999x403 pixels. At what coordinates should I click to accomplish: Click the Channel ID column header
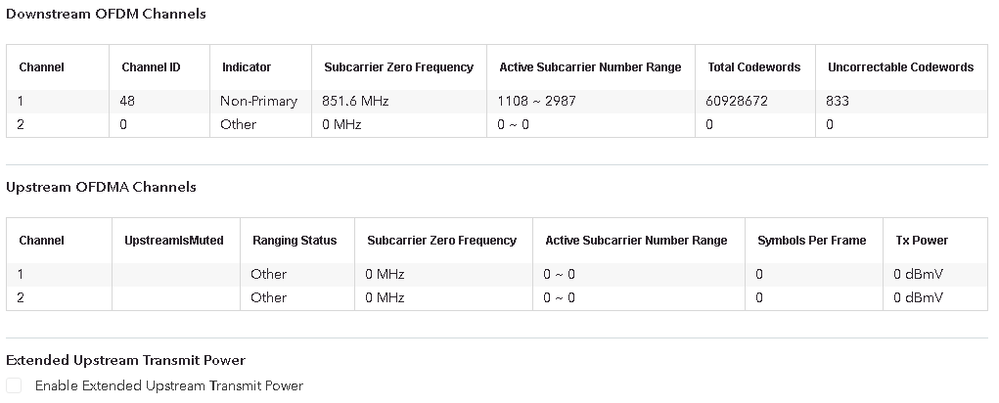click(x=151, y=67)
